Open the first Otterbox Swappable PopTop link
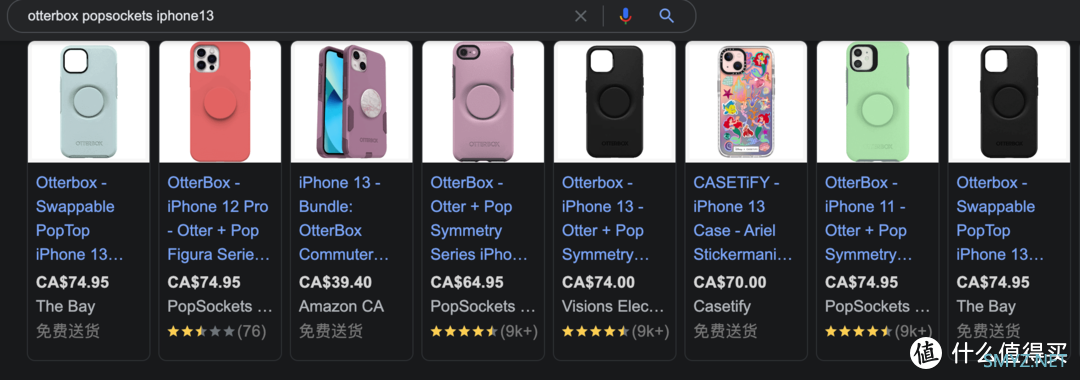1080x380 pixels. [x=80, y=218]
